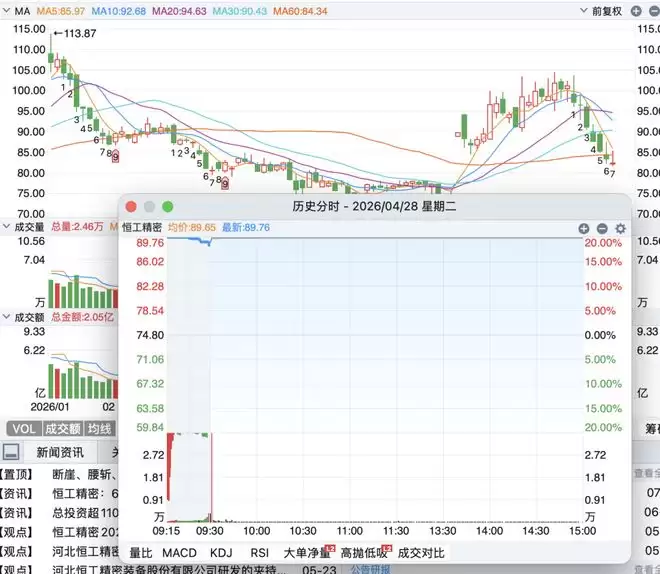
Task: Click the panel collapse icon beside 新闻资讯
Action: [11, 452]
